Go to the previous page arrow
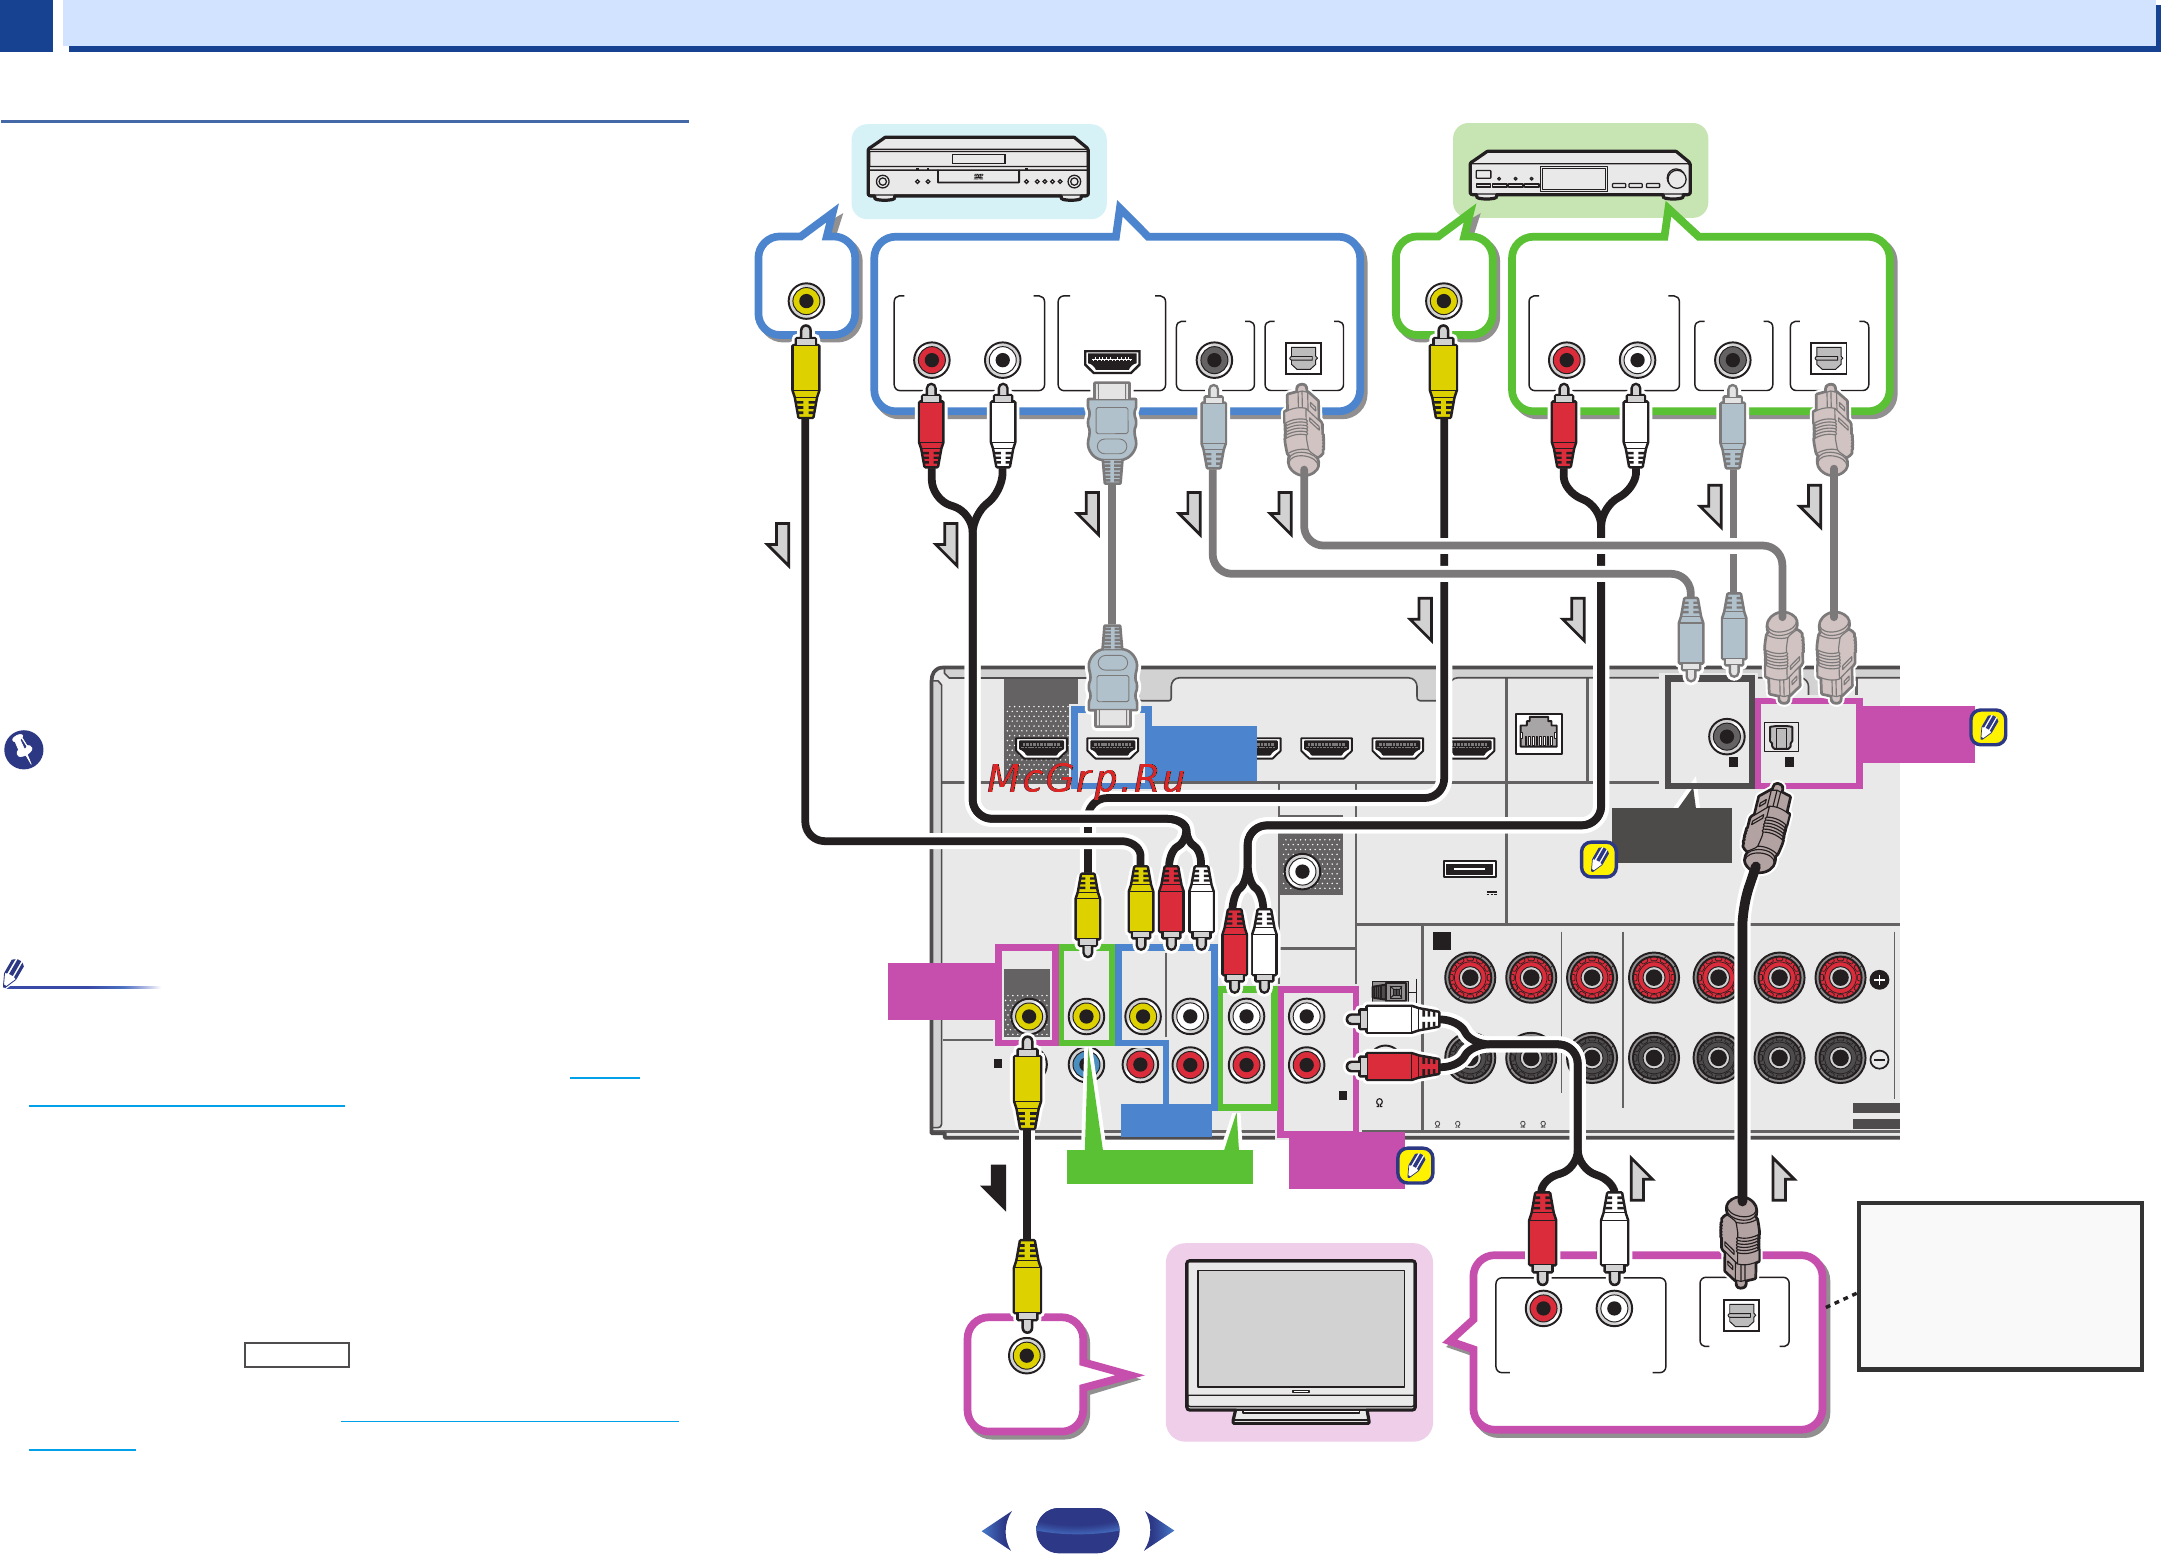 tap(997, 1530)
